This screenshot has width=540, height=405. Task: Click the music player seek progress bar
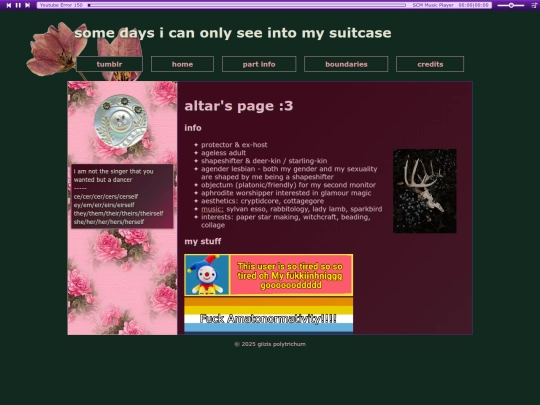[247, 5]
